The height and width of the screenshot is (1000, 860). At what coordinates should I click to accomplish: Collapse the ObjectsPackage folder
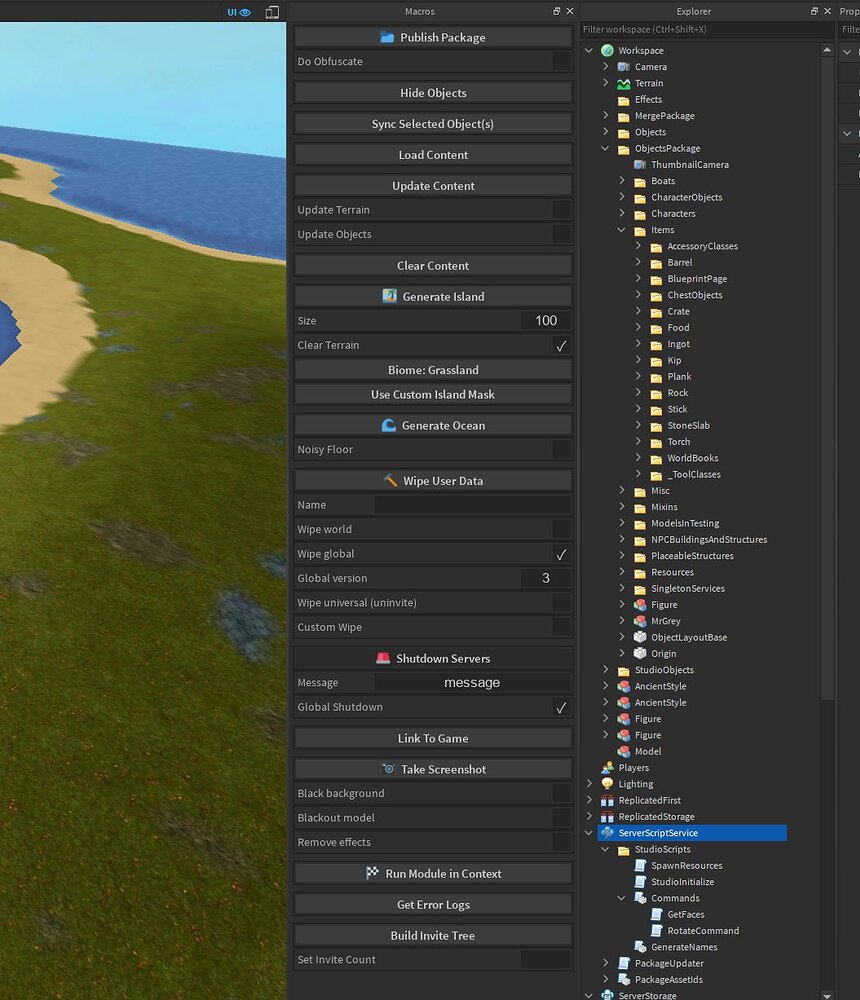(x=605, y=148)
